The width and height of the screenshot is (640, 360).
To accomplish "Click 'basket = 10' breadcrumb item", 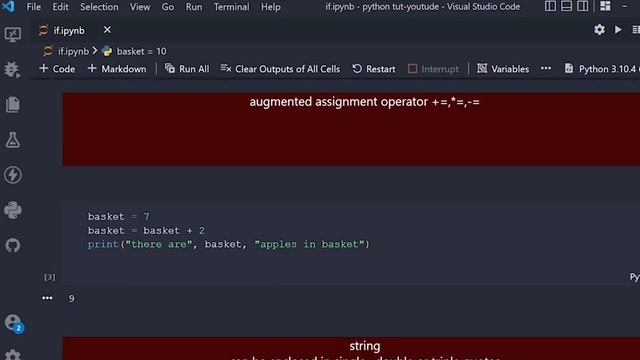I will point(134,51).
